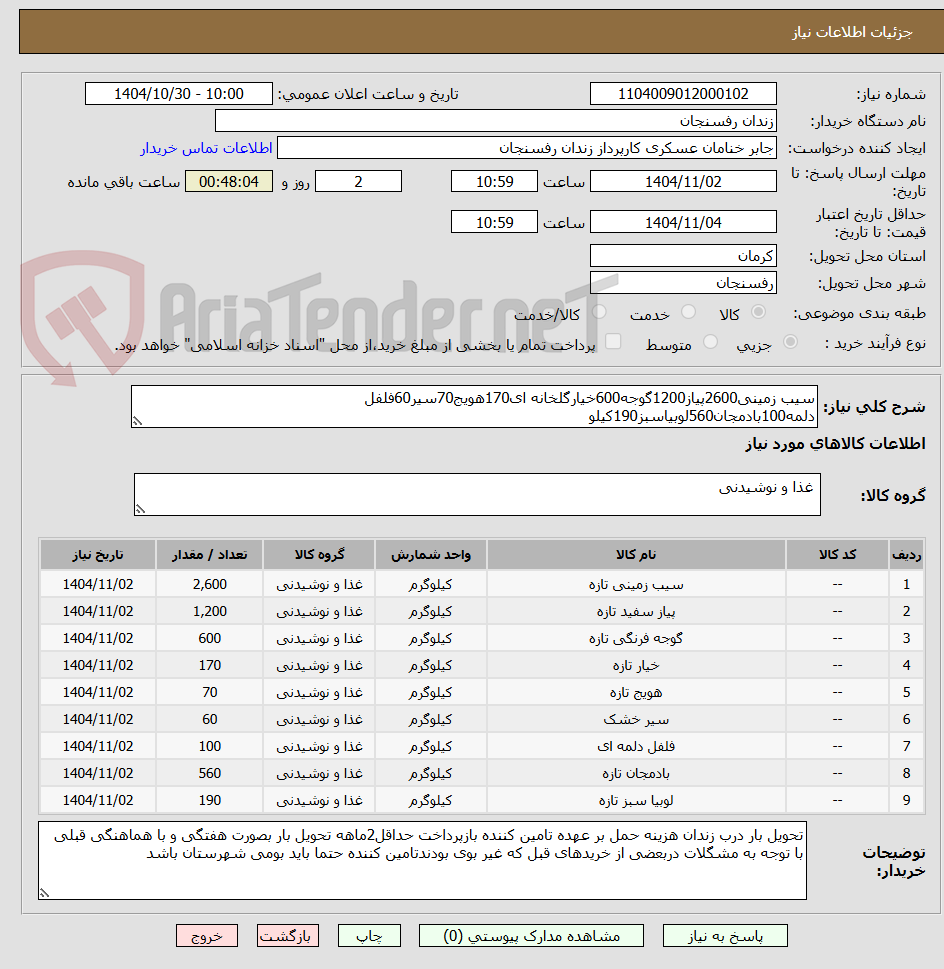Toggle the اسناد خزانه اسلامی payment checkbox
Viewport: 944px width, 969px height.
click(613, 342)
